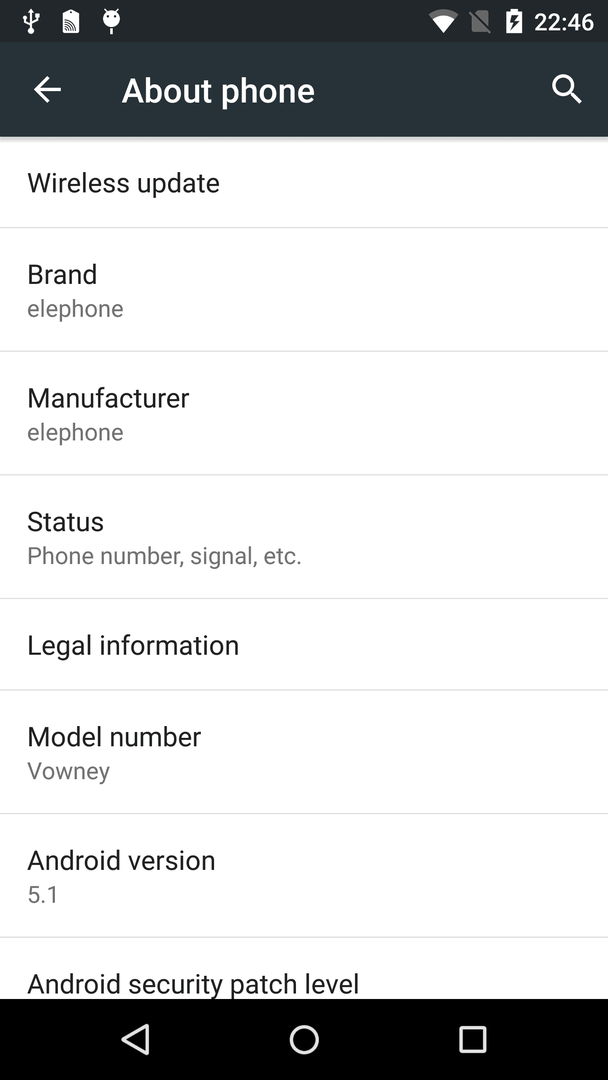Tap the SD card notification icon
608x1080 pixels.
point(71,21)
